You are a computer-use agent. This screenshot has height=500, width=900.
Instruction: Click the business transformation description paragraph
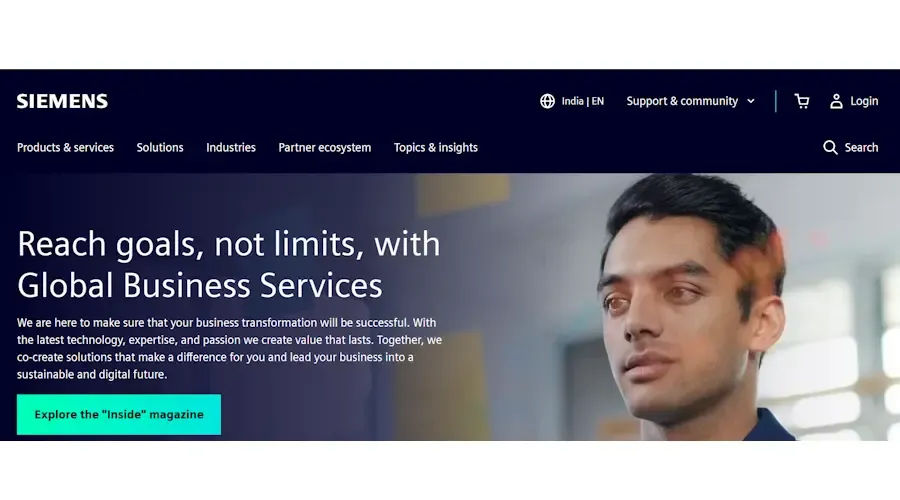[x=229, y=348]
